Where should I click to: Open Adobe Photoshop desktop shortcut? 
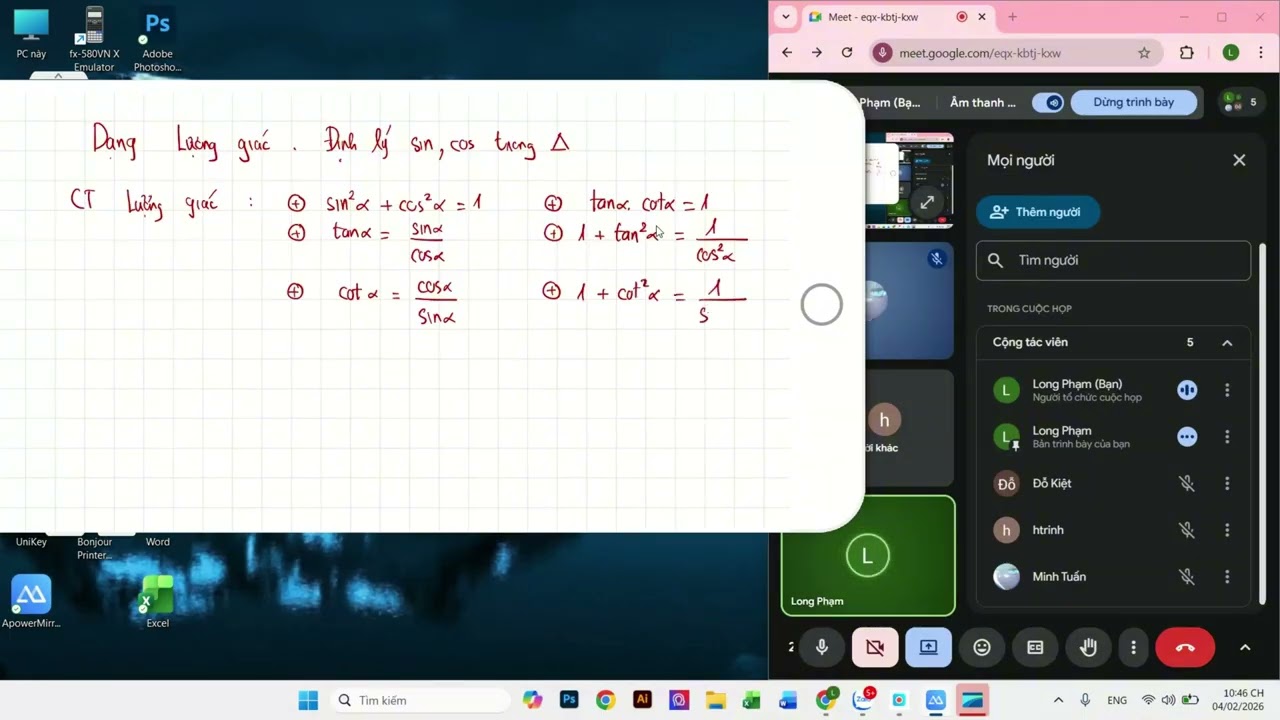tap(157, 40)
